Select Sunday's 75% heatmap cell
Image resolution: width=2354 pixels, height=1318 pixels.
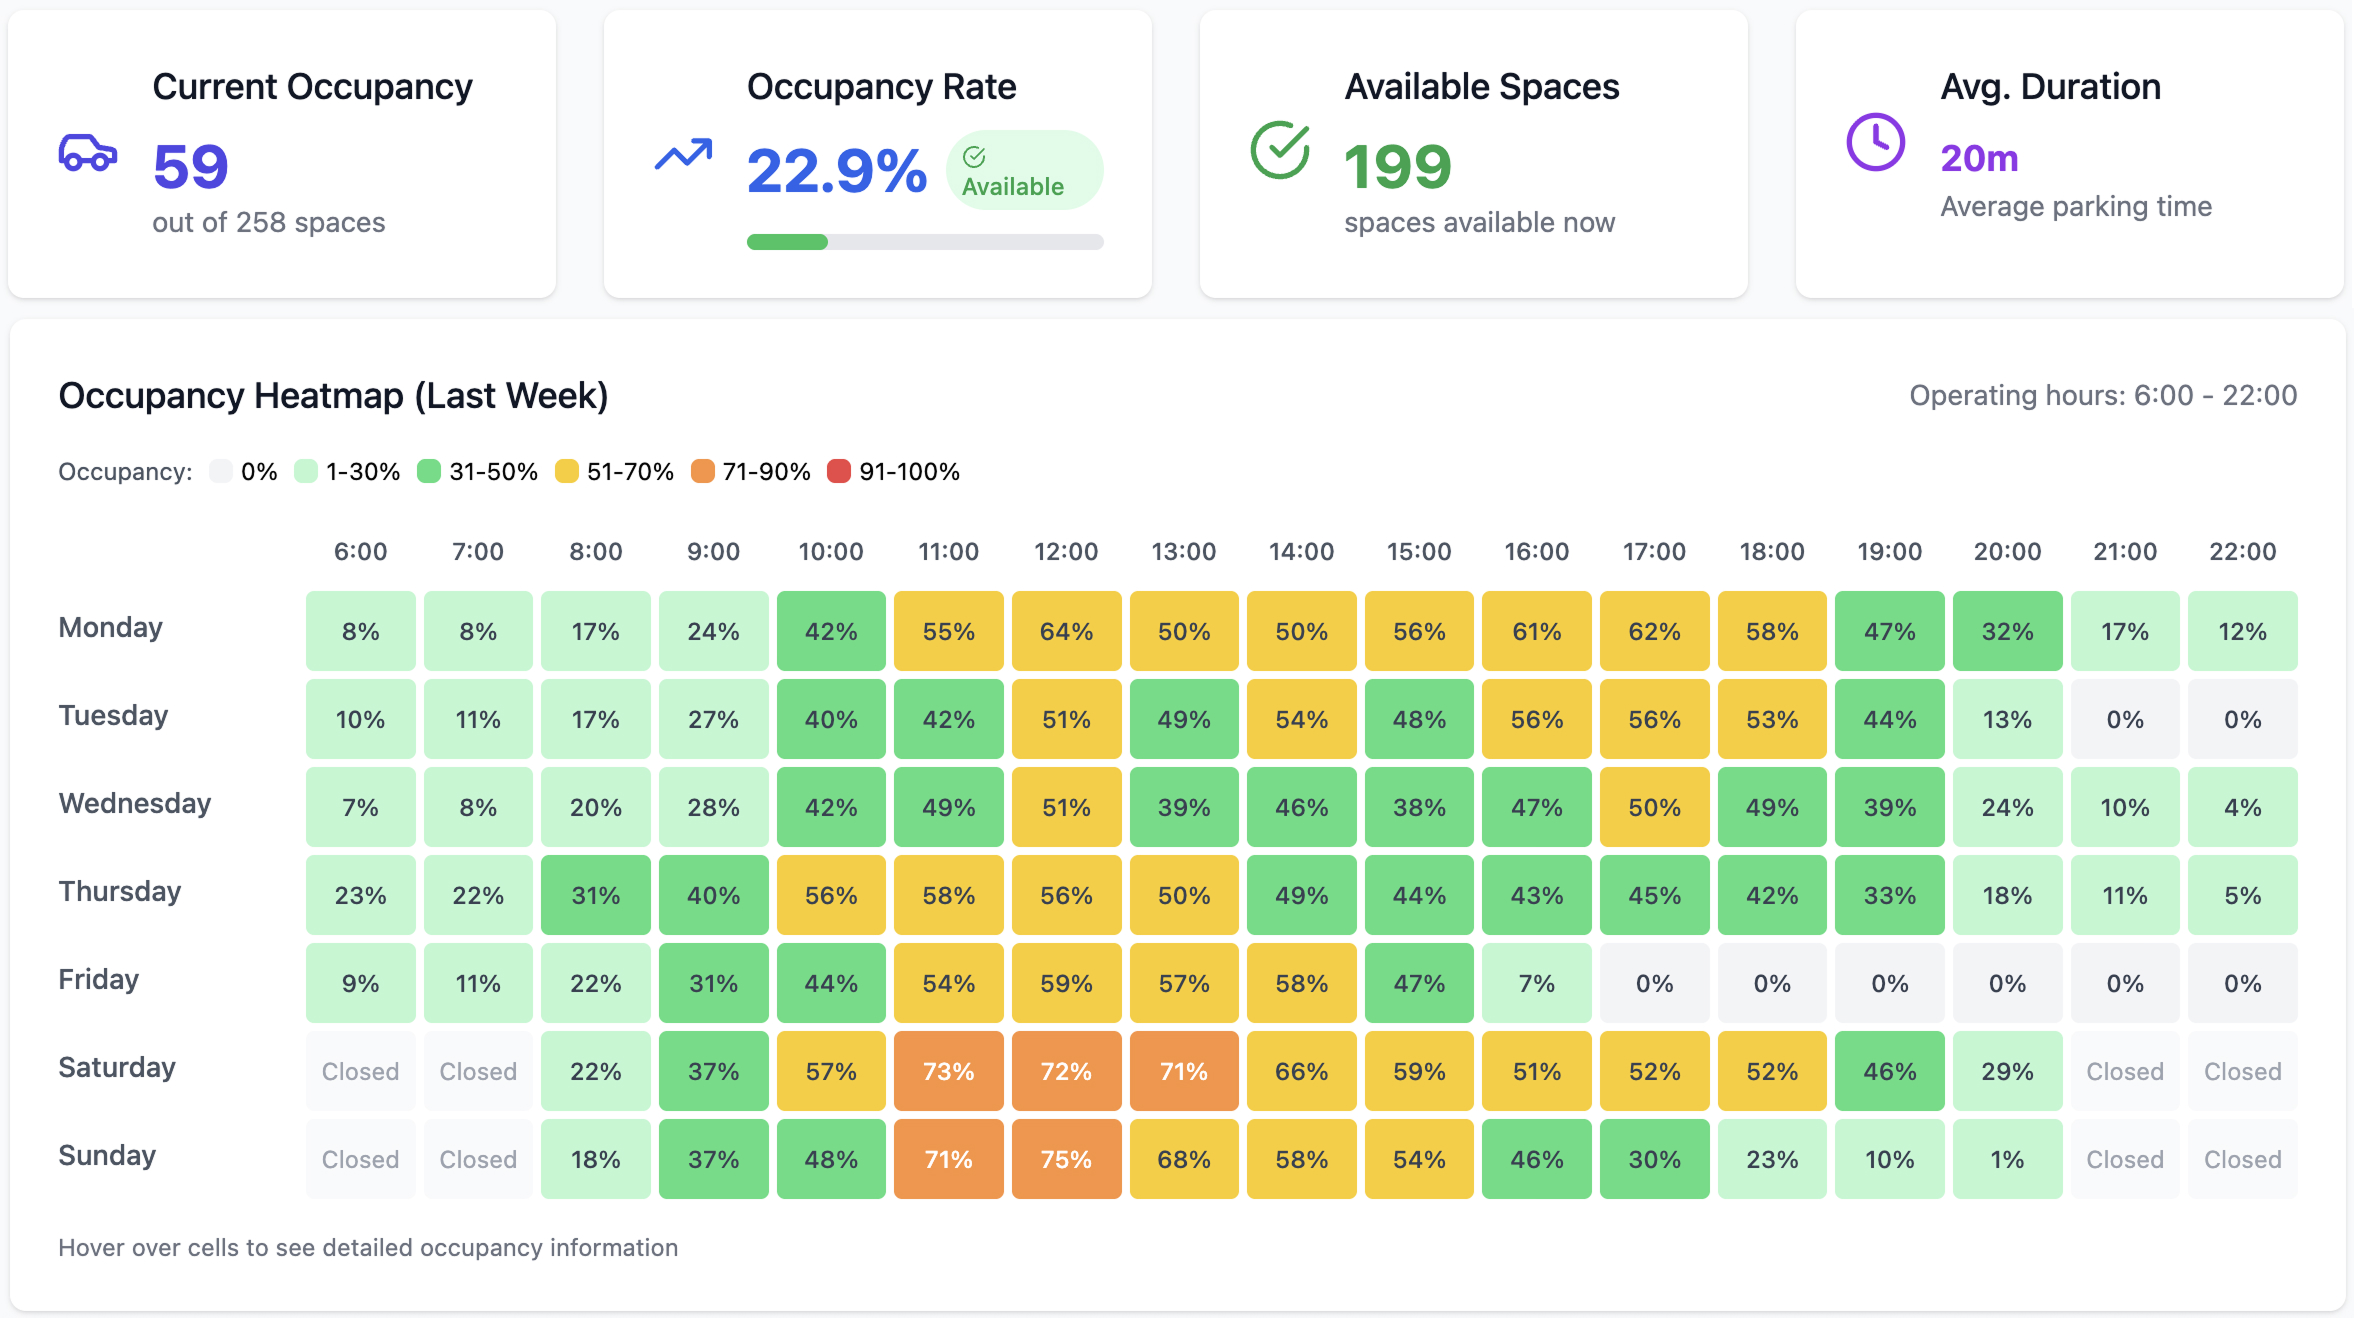point(1066,1159)
